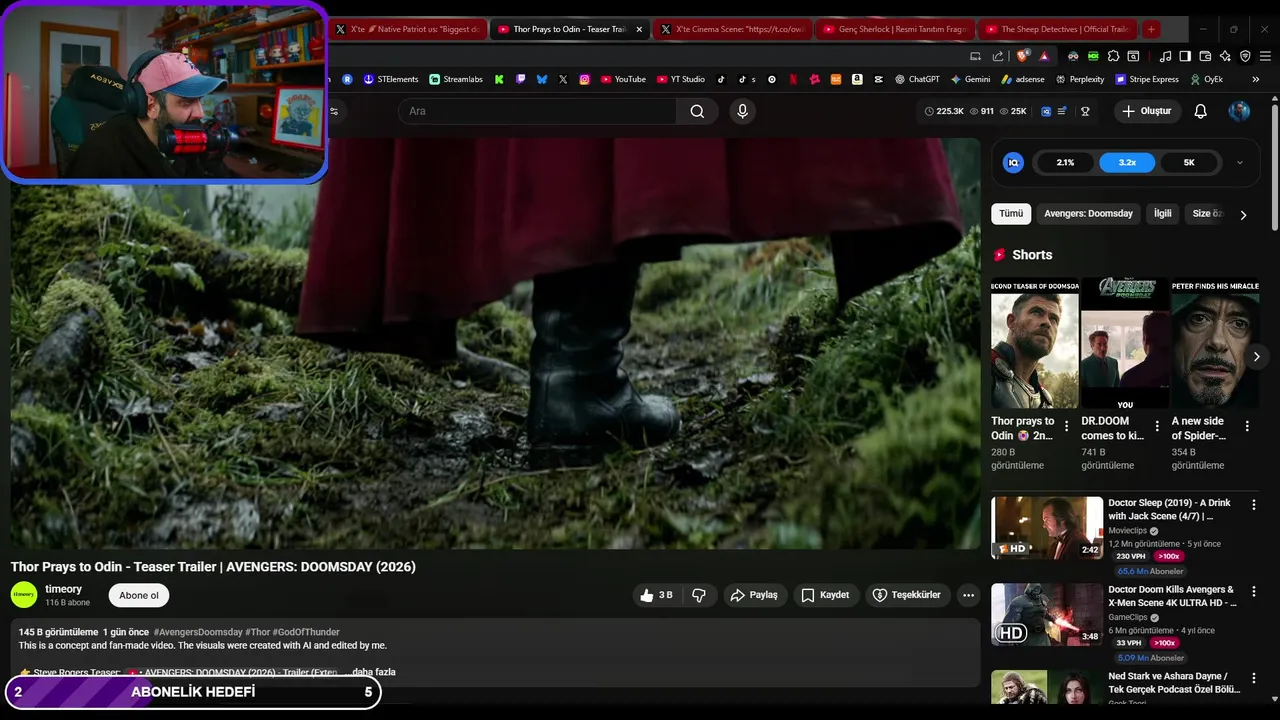The image size is (1280, 720).
Task: Open Stripe Express bookmark
Action: 1147,79
